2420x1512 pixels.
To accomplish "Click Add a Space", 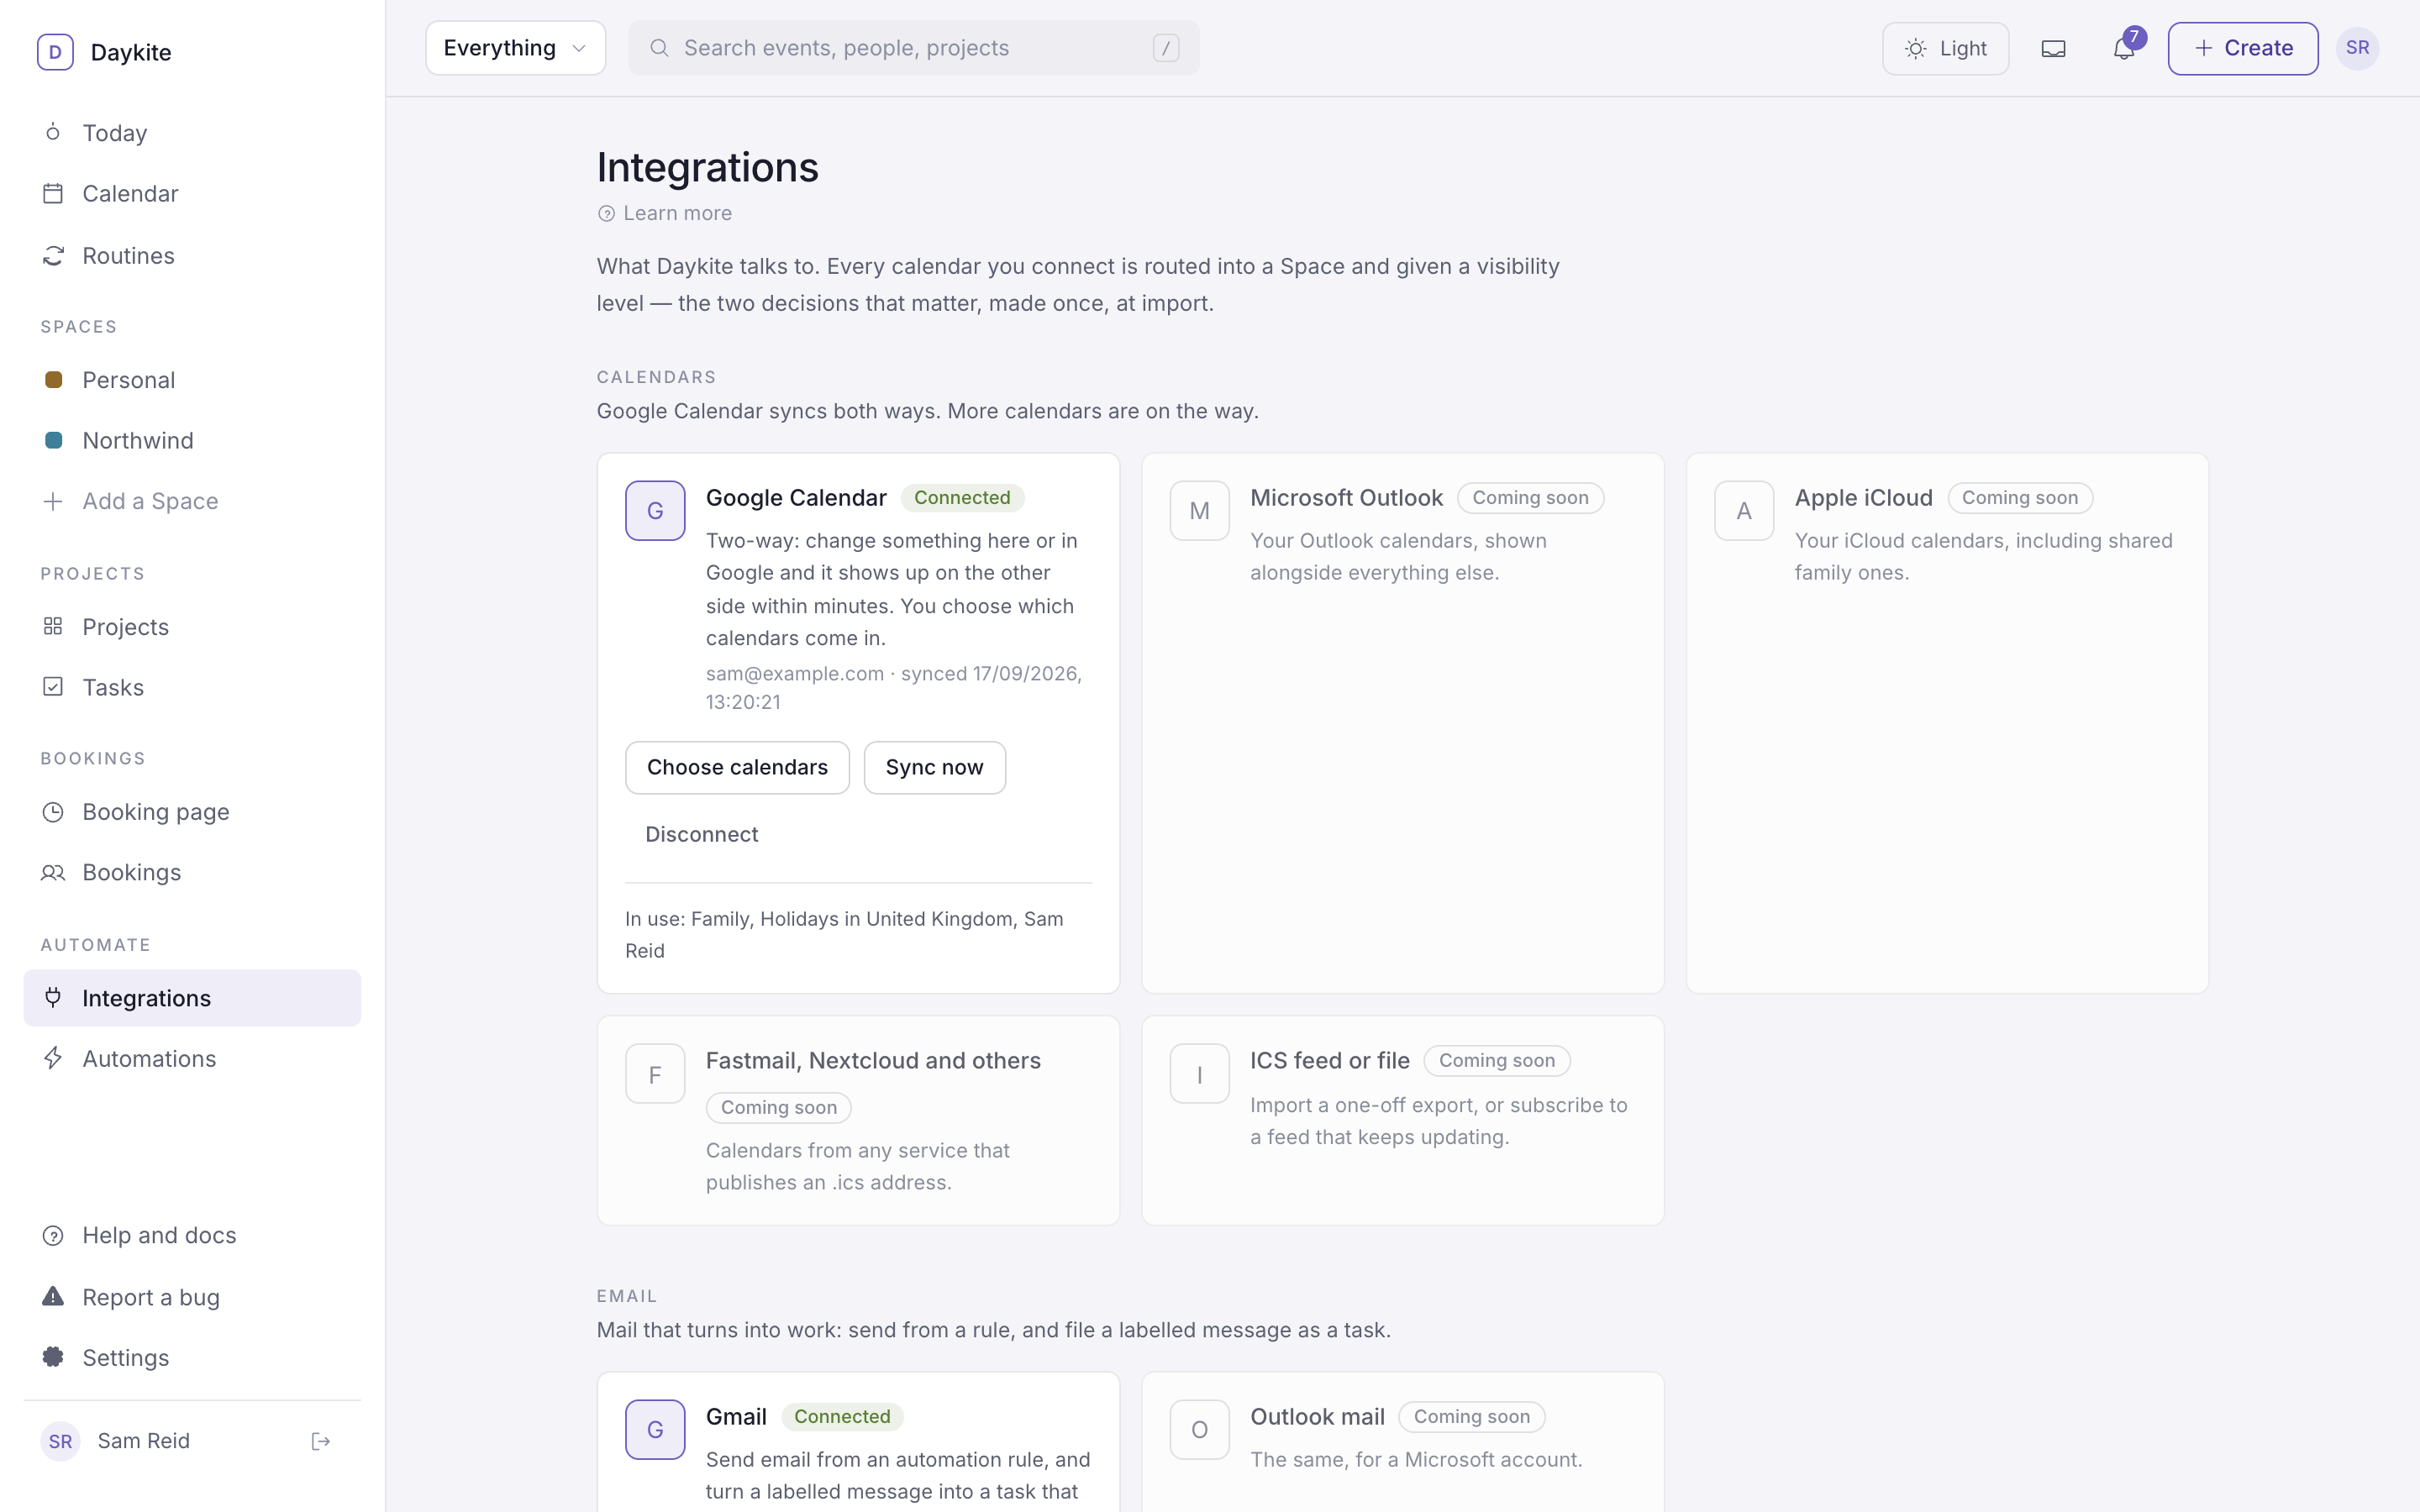I will pos(192,501).
